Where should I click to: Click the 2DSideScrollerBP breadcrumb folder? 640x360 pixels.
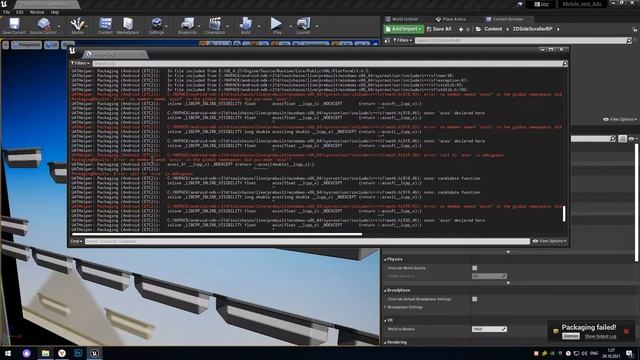point(532,29)
